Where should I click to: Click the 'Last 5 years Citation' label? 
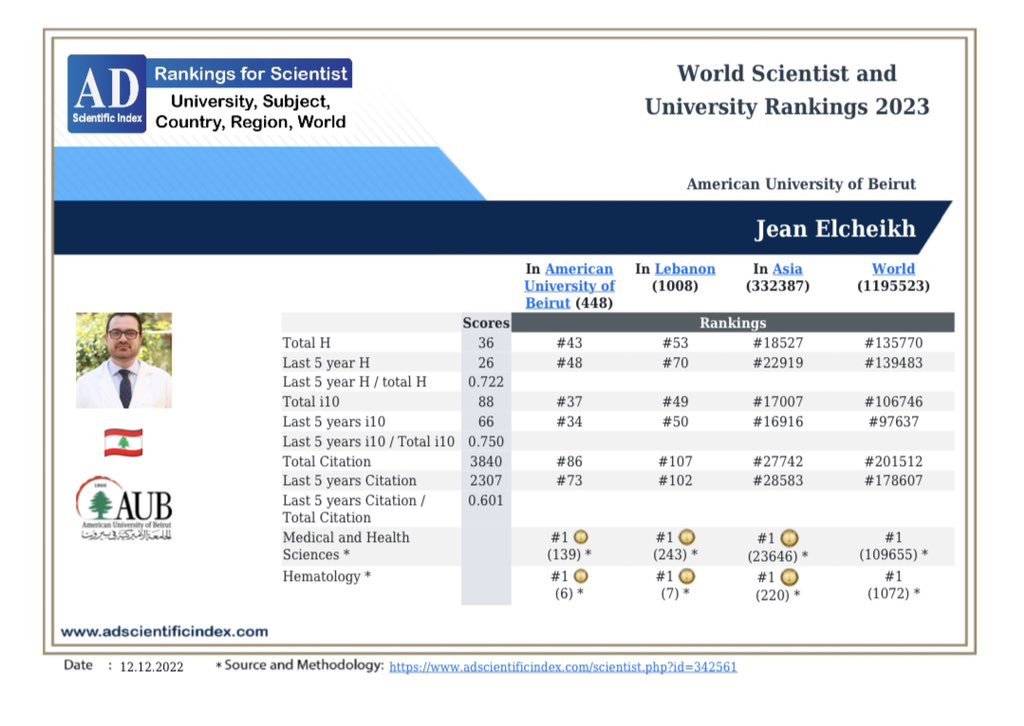(x=349, y=481)
